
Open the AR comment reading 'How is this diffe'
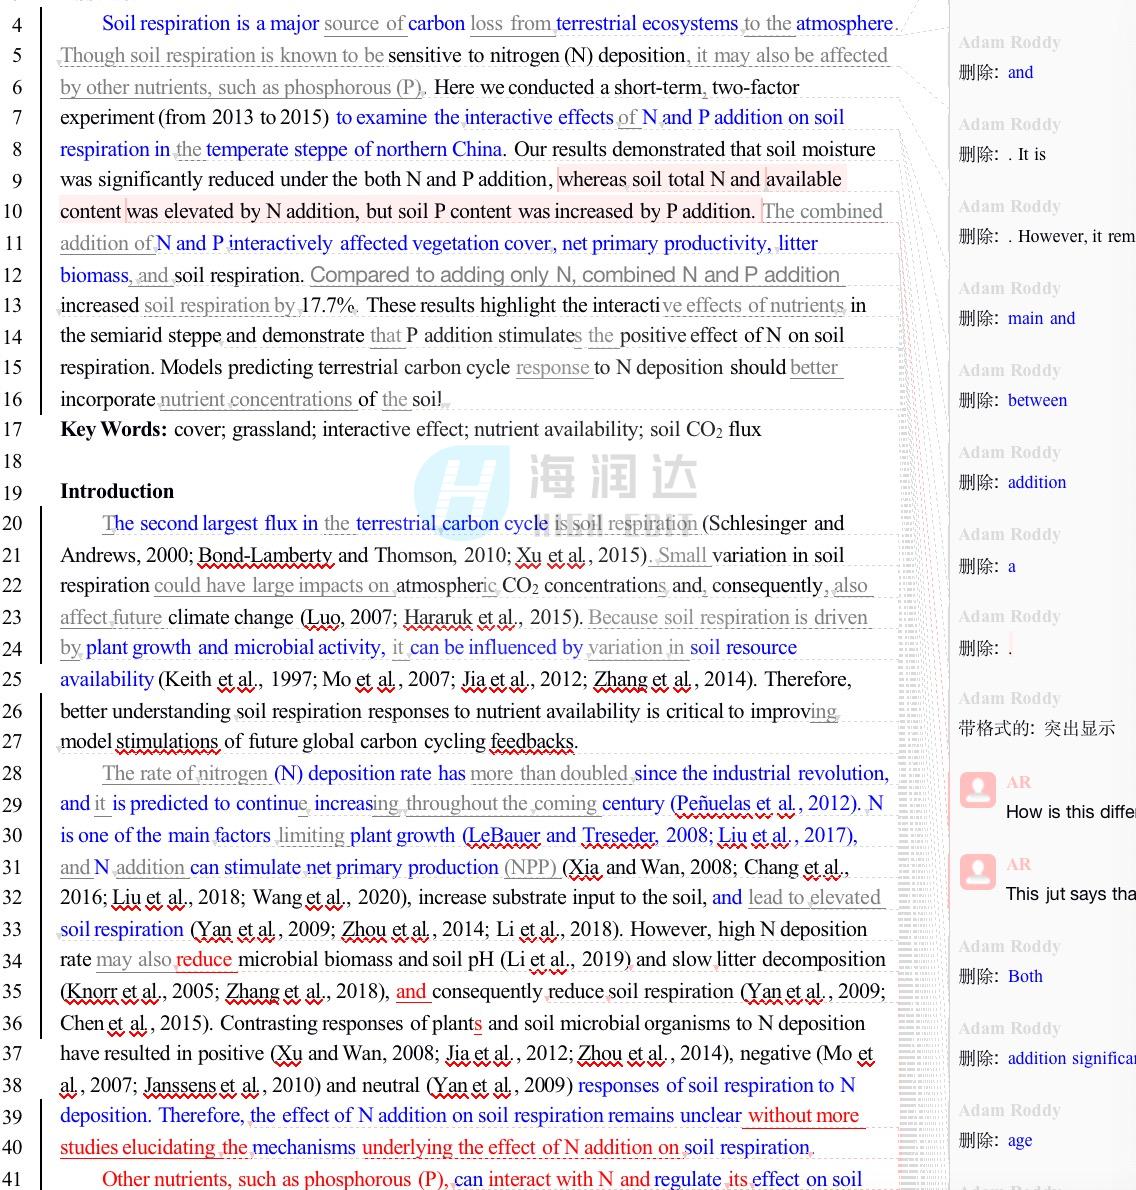(x=1070, y=812)
